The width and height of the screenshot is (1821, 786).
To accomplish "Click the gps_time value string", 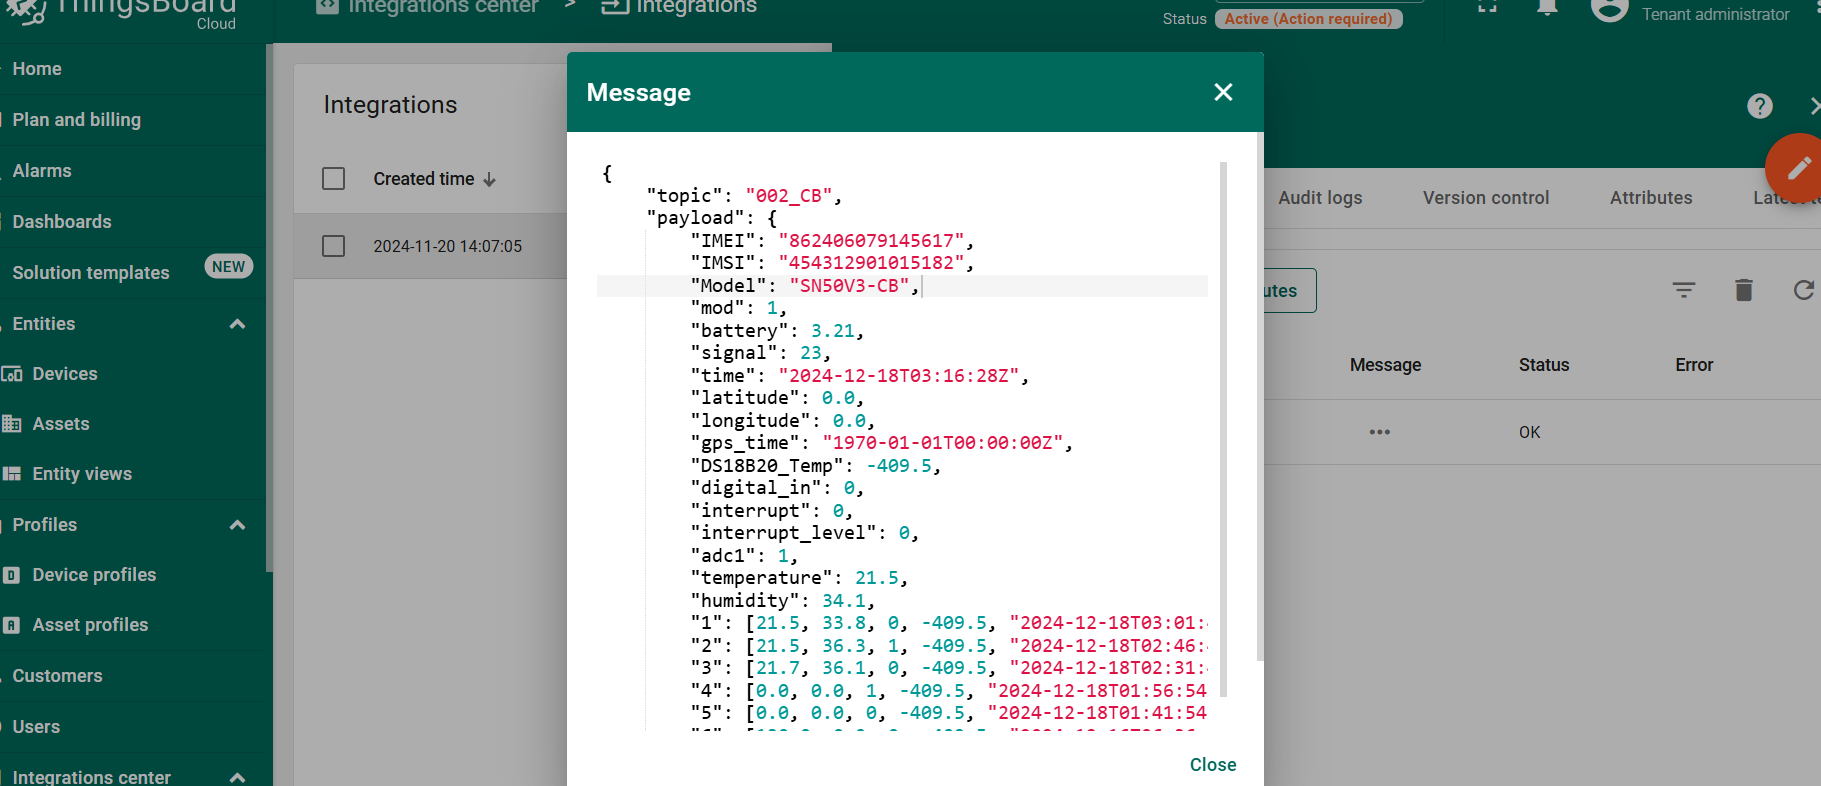I will click(x=942, y=443).
